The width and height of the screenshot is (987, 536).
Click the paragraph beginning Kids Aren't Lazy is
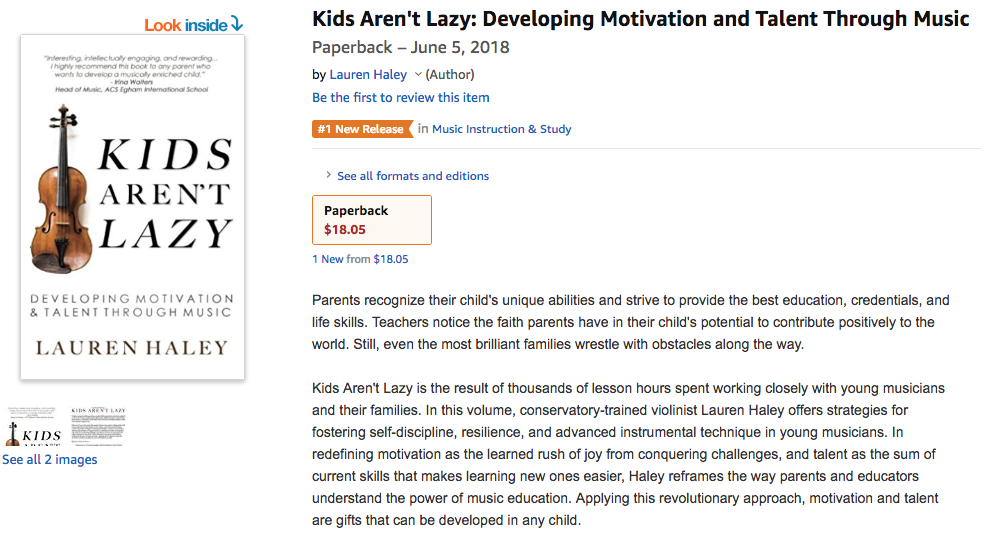click(x=630, y=454)
